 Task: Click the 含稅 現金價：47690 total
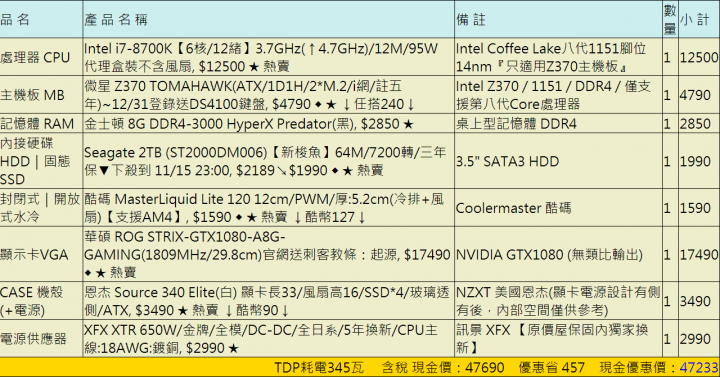point(443,367)
